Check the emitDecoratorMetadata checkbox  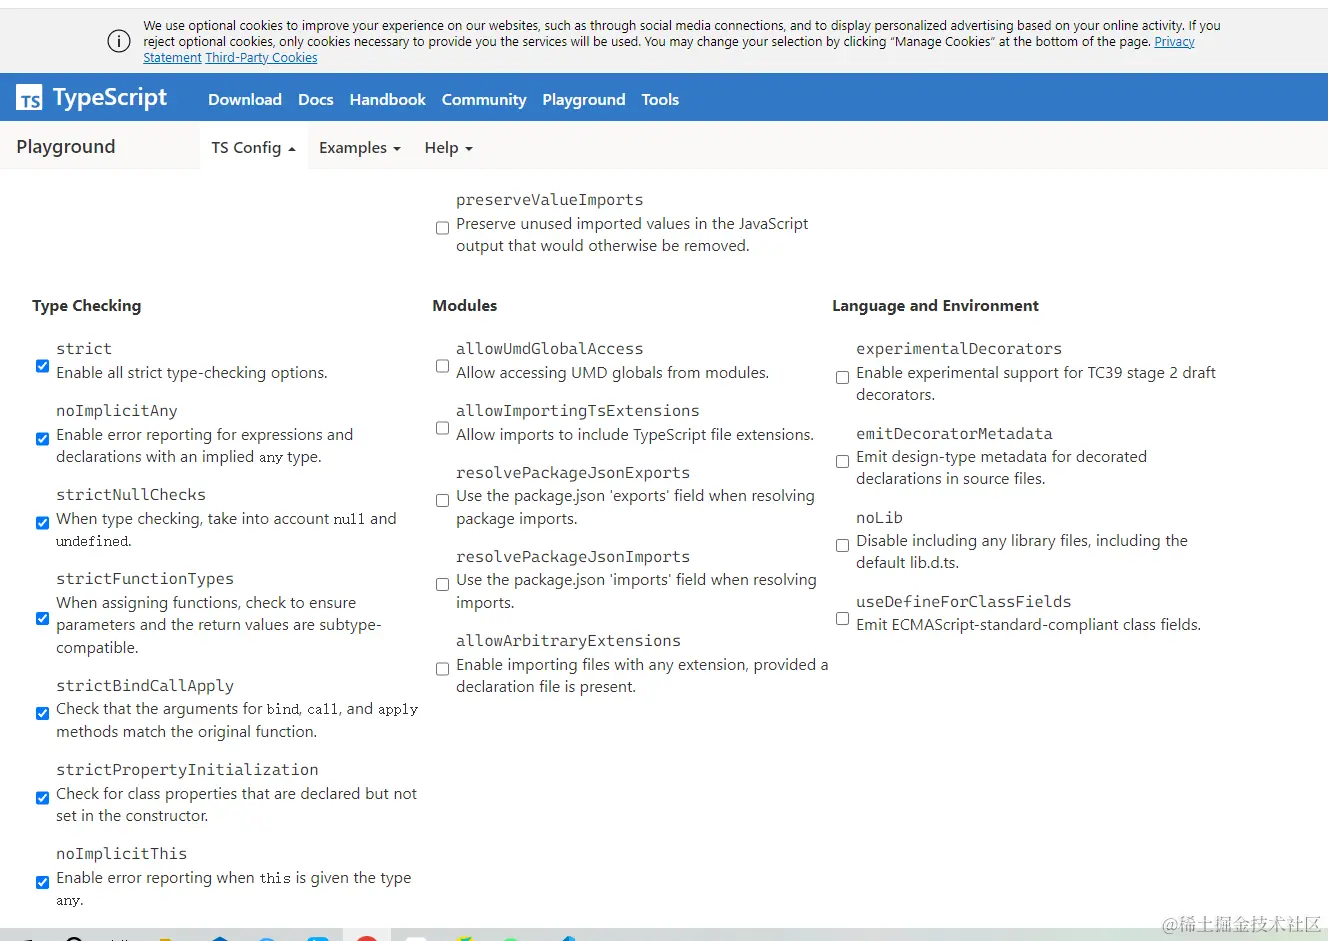pos(842,461)
